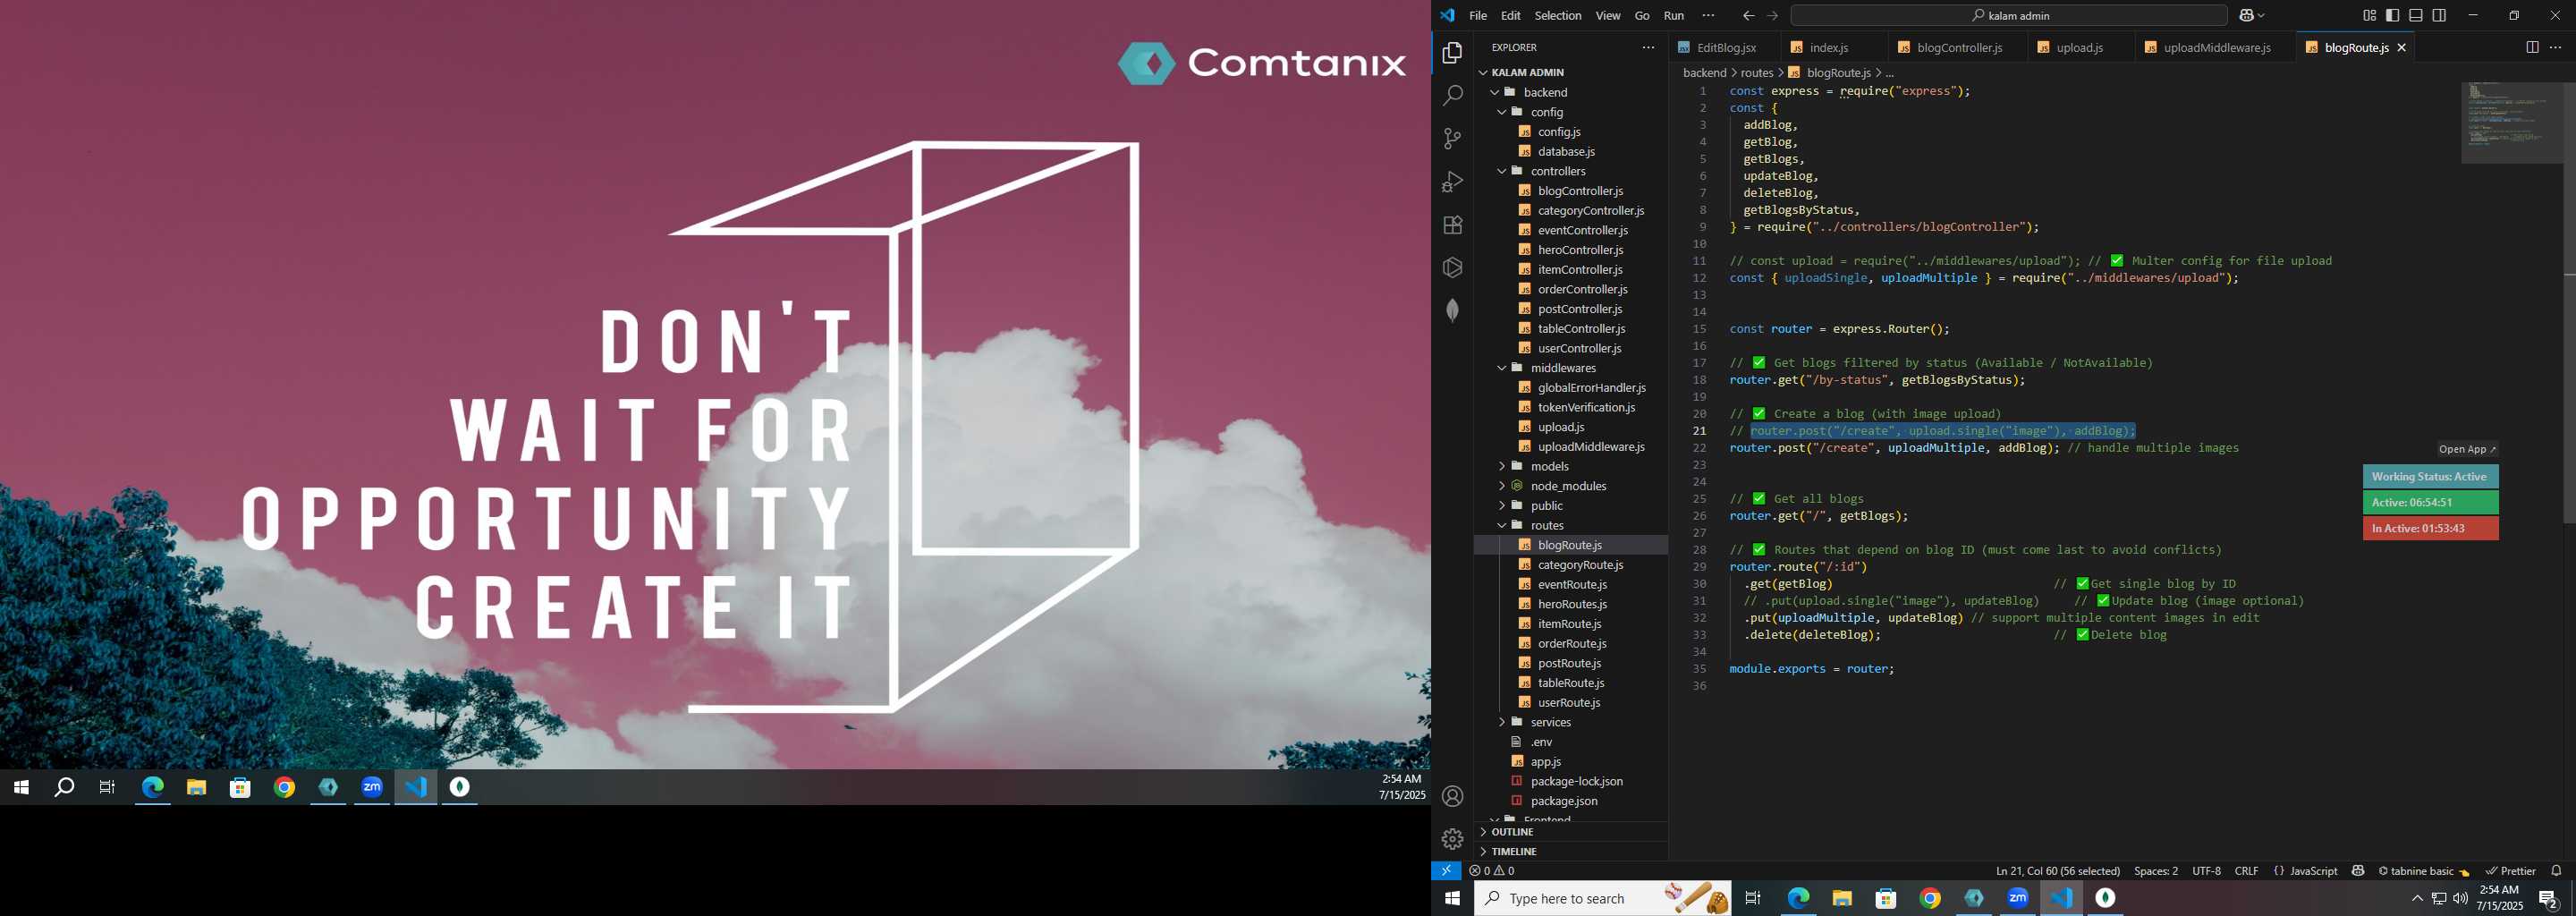
Task: Click the Prettier status bar item
Action: coord(2510,871)
